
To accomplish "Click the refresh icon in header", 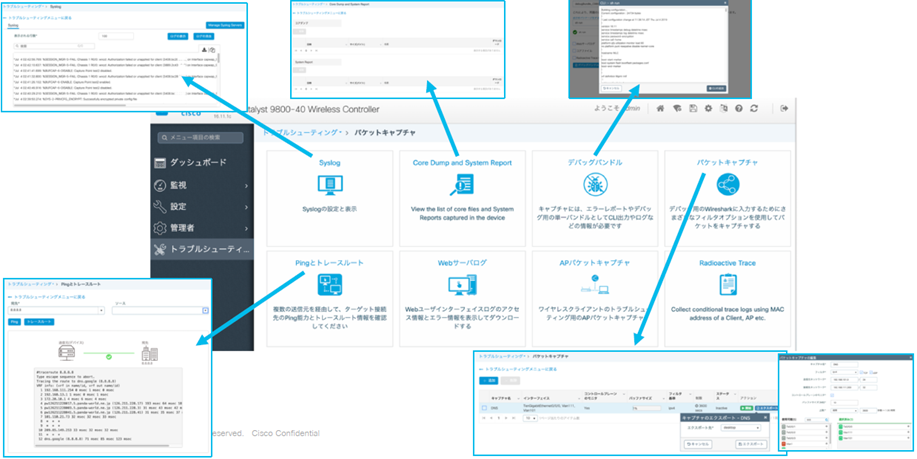I will click(754, 108).
